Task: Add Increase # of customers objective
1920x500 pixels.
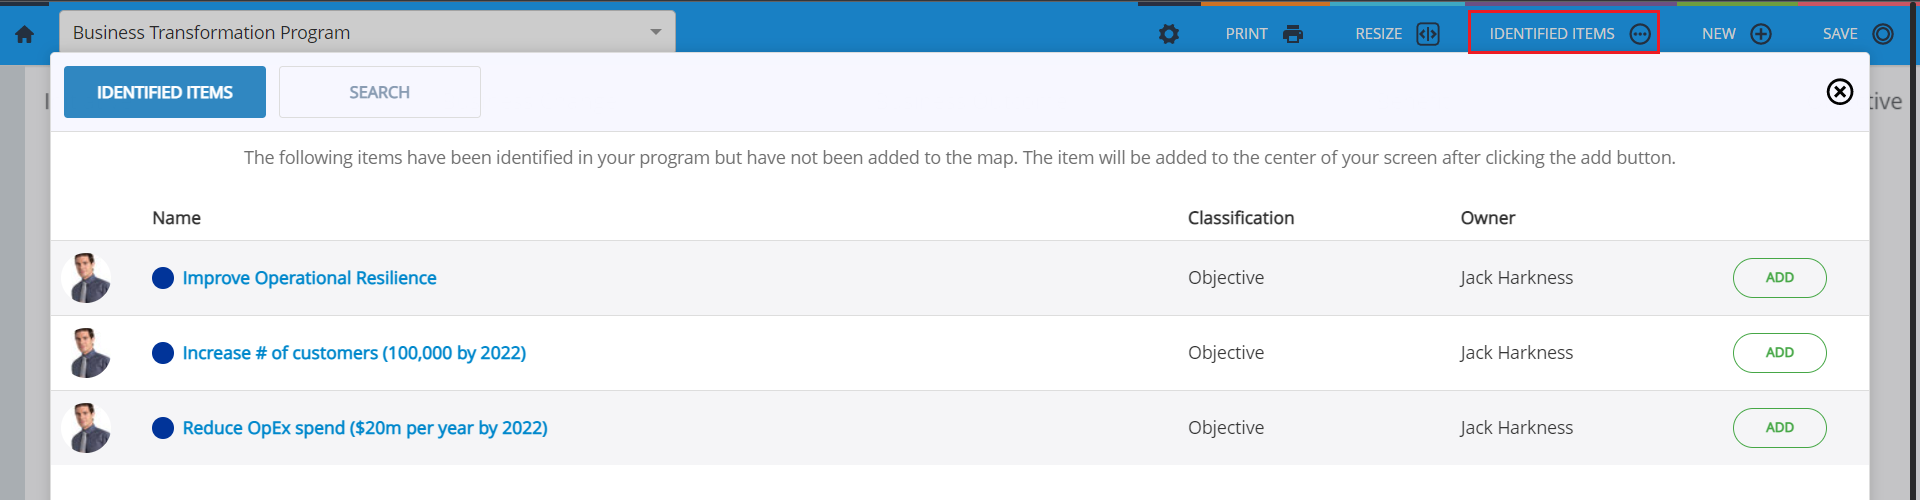Action: click(x=1780, y=353)
